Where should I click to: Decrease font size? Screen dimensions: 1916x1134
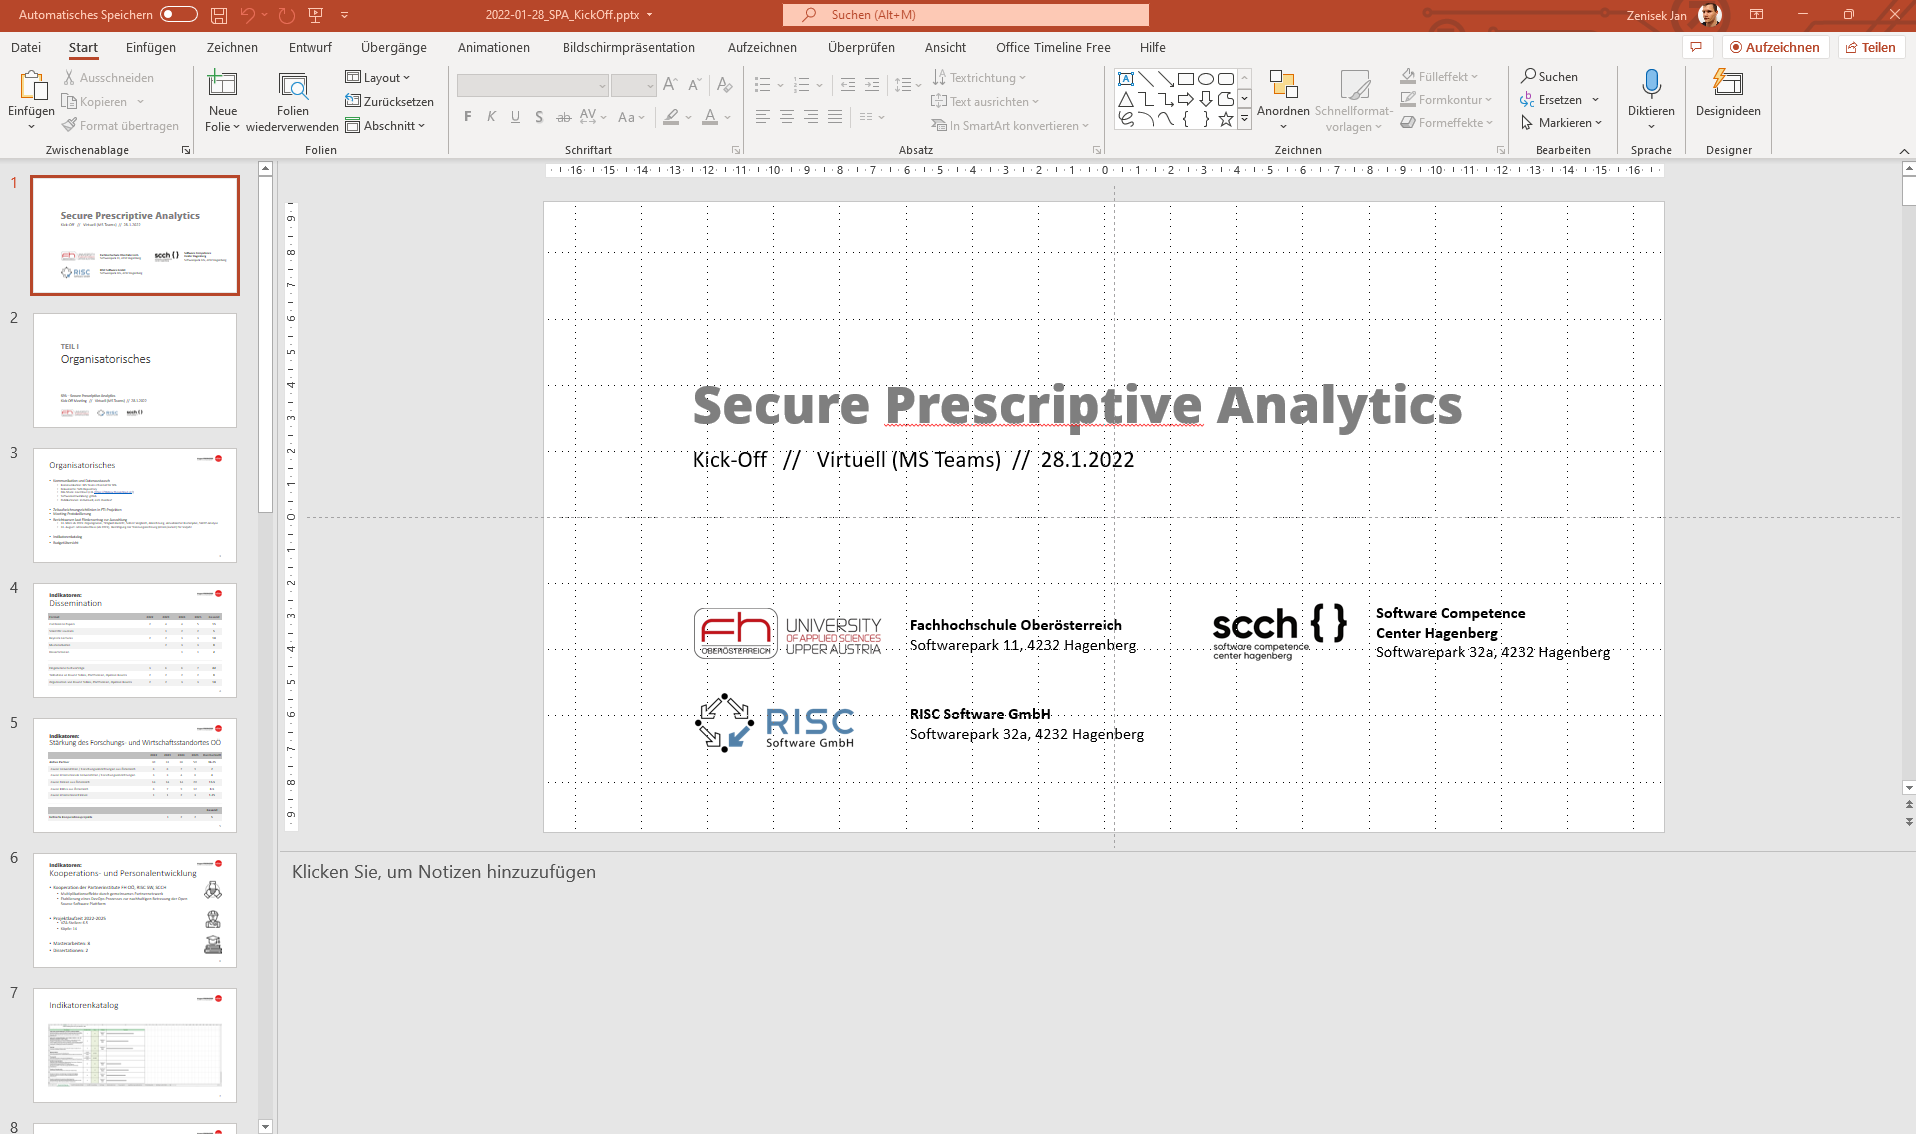pyautogui.click(x=694, y=85)
